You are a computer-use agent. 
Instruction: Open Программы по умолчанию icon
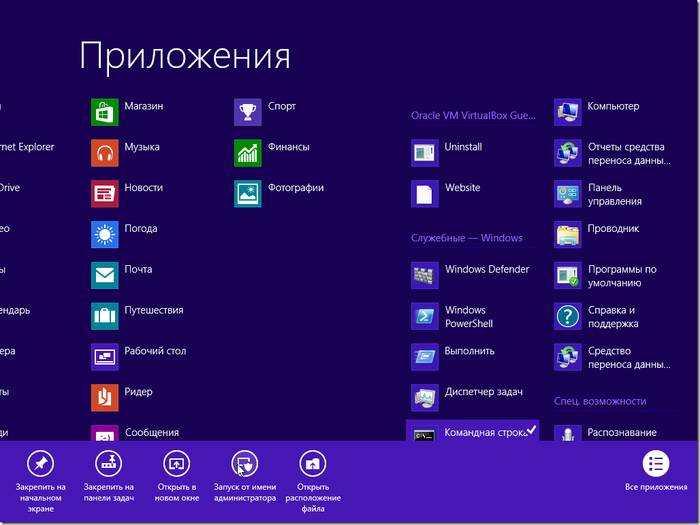point(568,275)
